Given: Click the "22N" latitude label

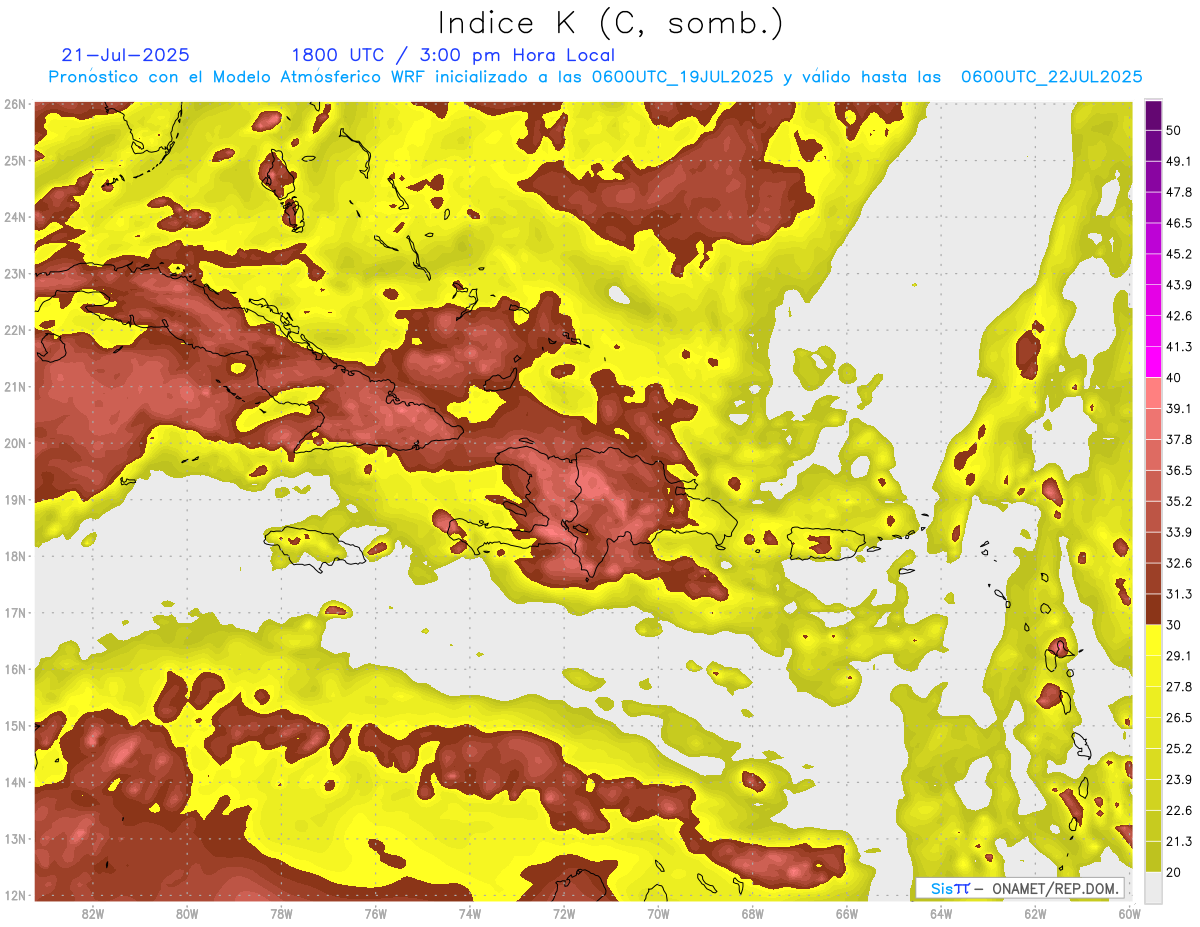Looking at the screenshot, I should point(15,330).
